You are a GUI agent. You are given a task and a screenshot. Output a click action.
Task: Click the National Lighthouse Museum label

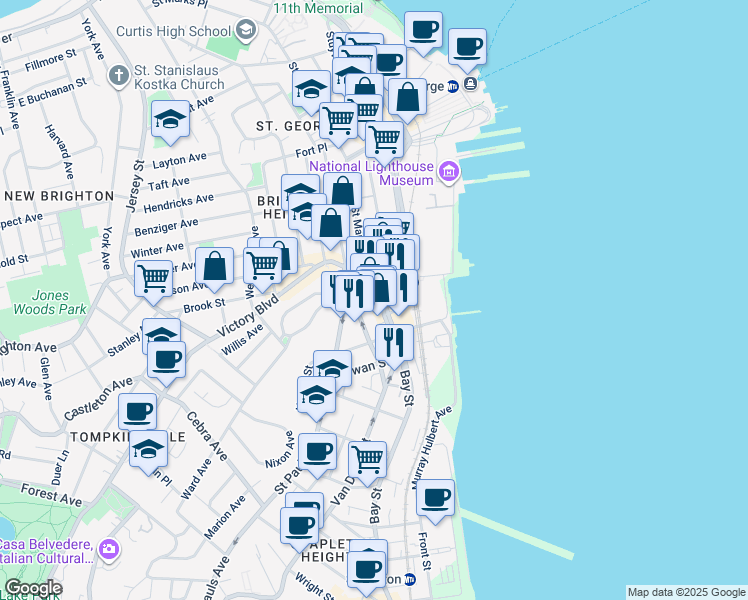[372, 173]
